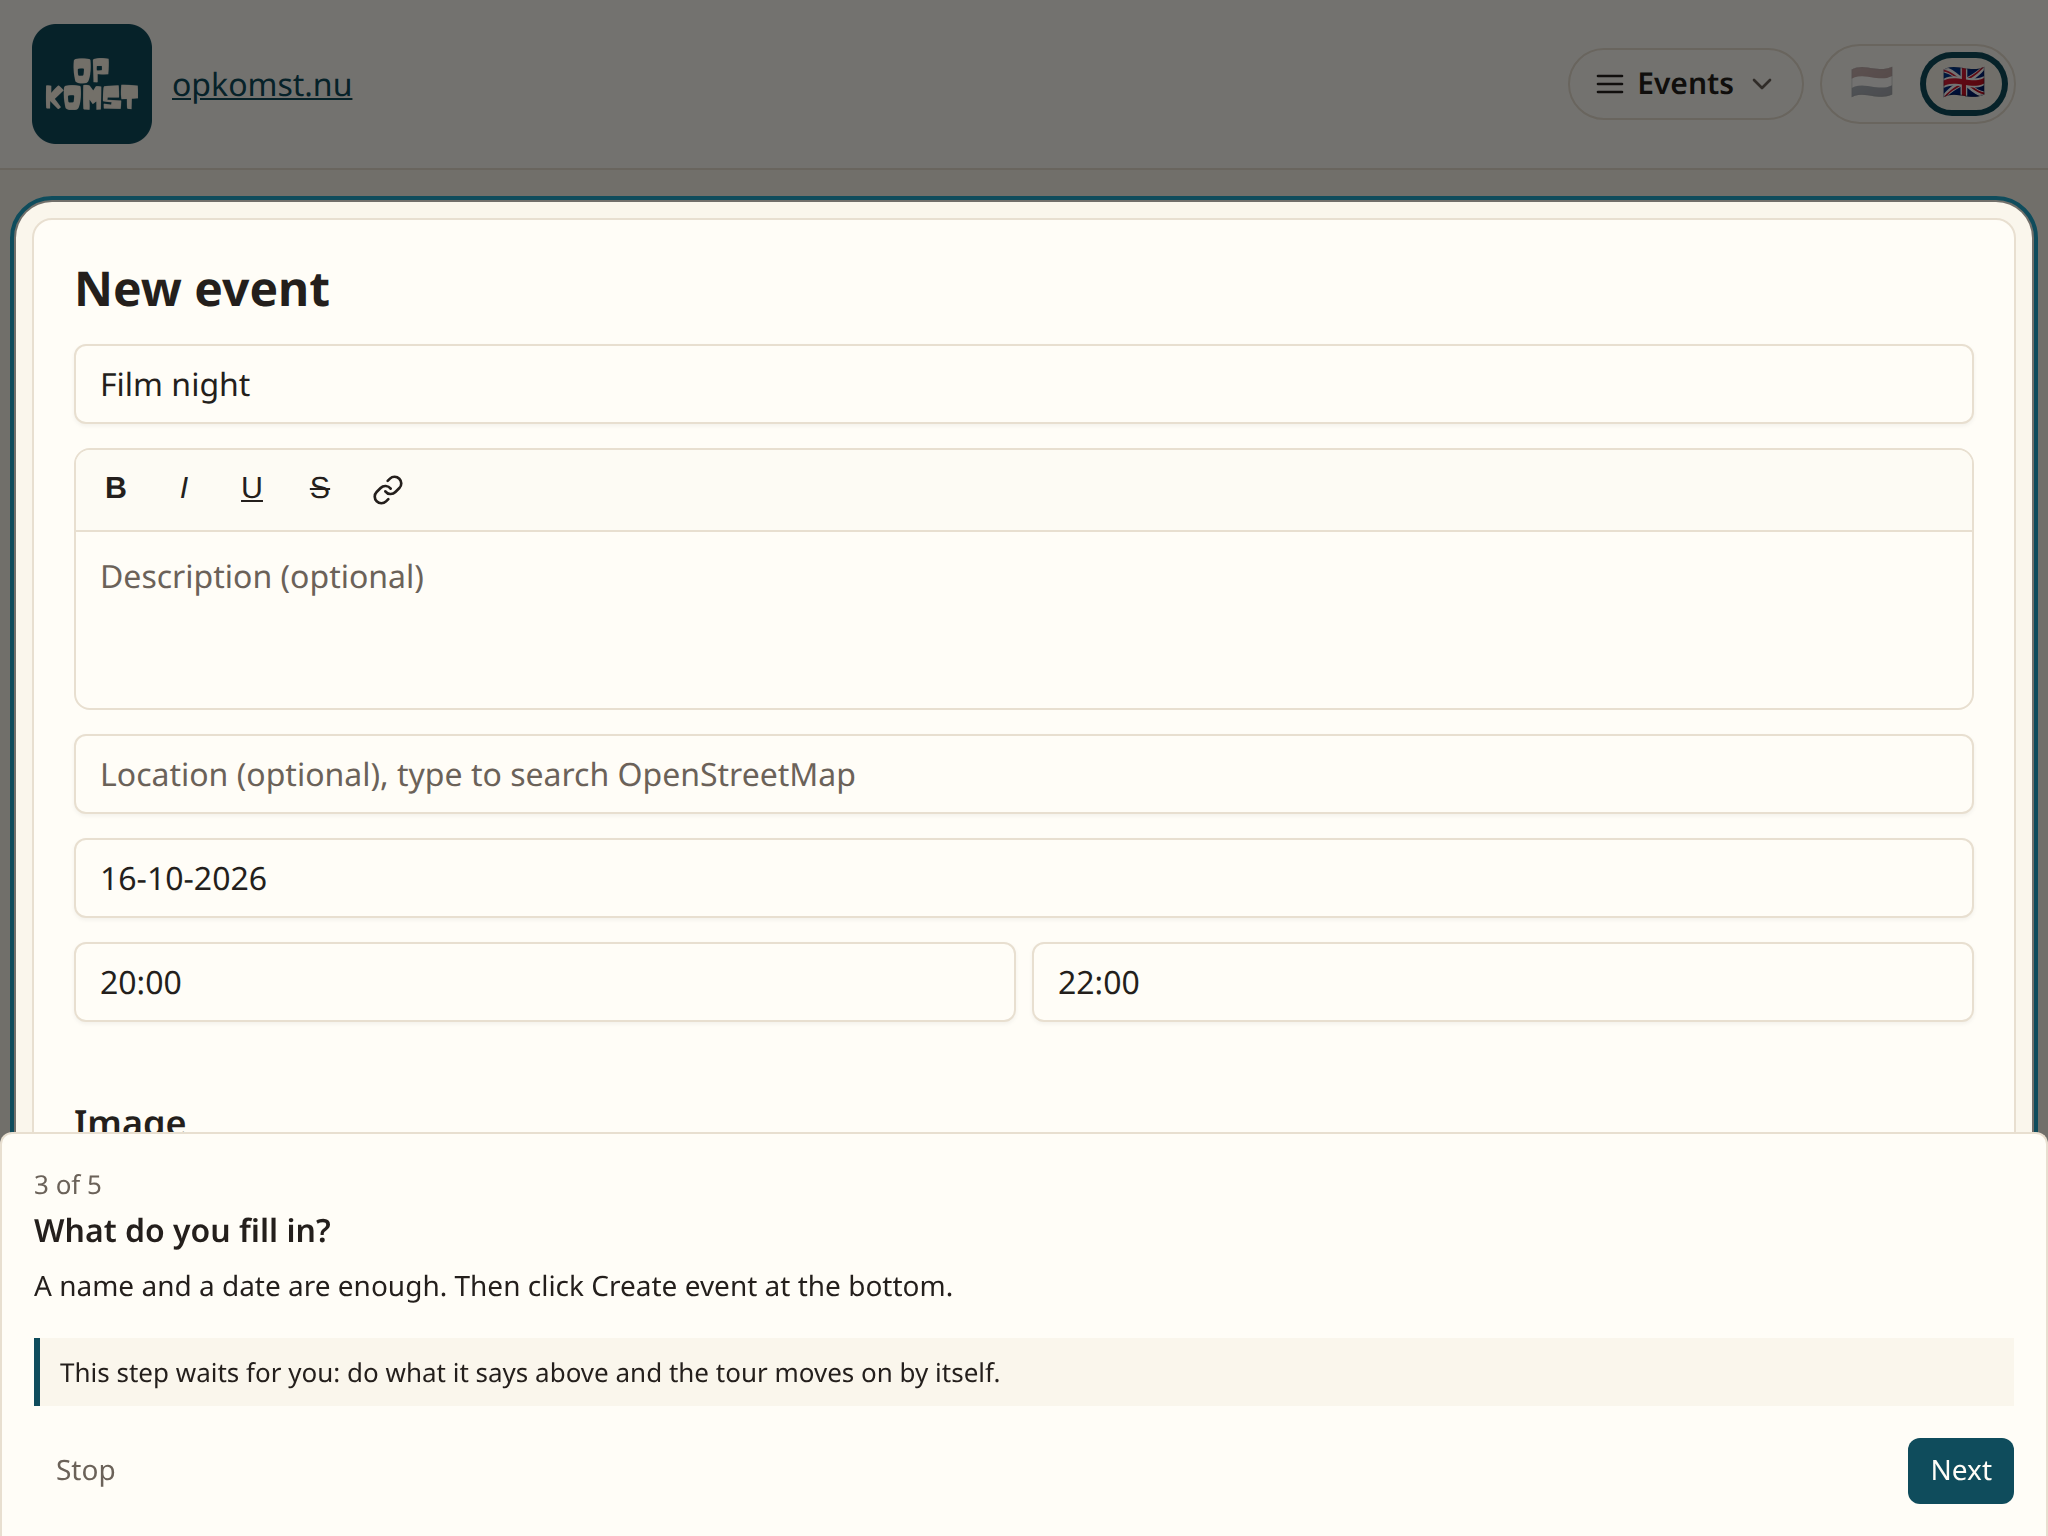The image size is (2048, 1536).
Task: Toggle bold formatting
Action: tap(116, 489)
